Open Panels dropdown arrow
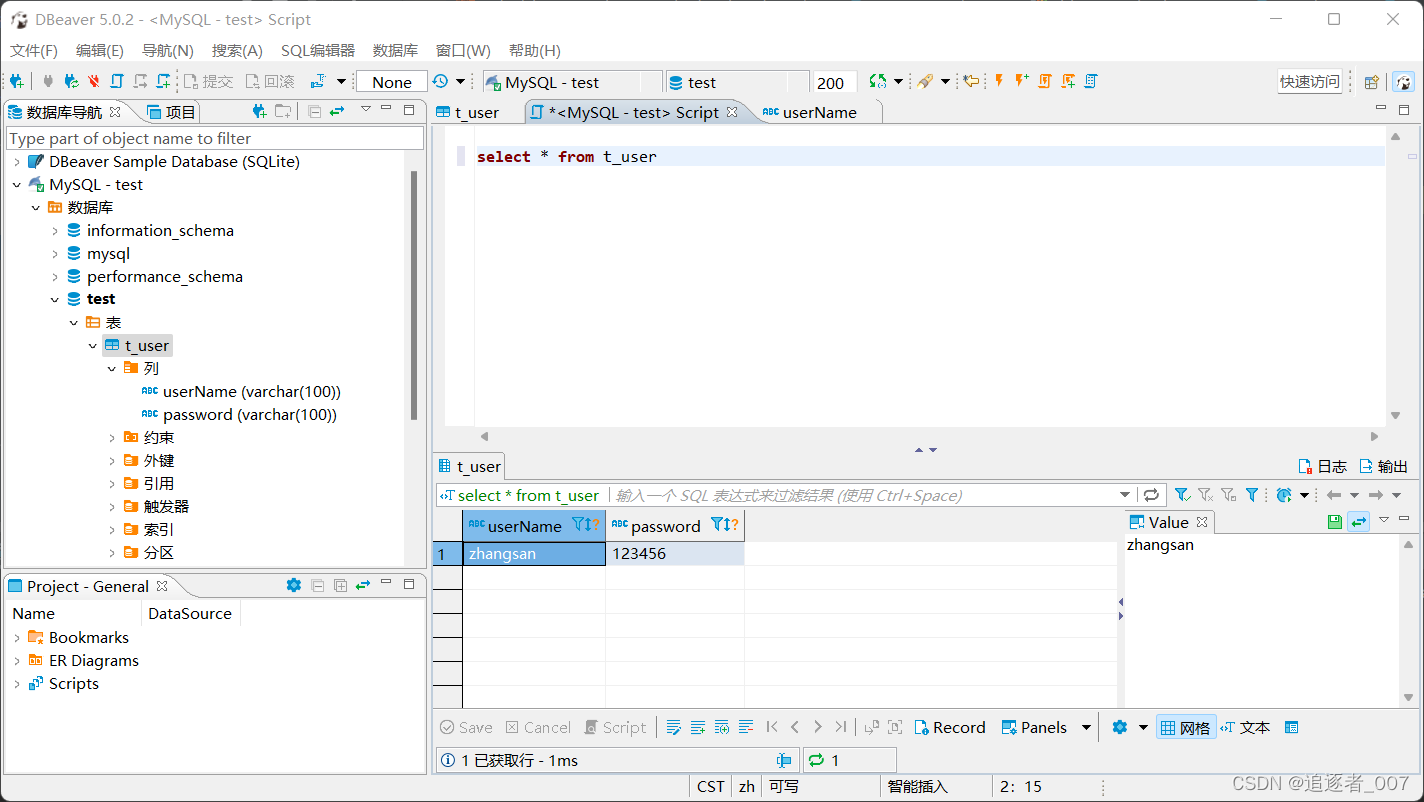Image resolution: width=1424 pixels, height=802 pixels. point(1086,727)
